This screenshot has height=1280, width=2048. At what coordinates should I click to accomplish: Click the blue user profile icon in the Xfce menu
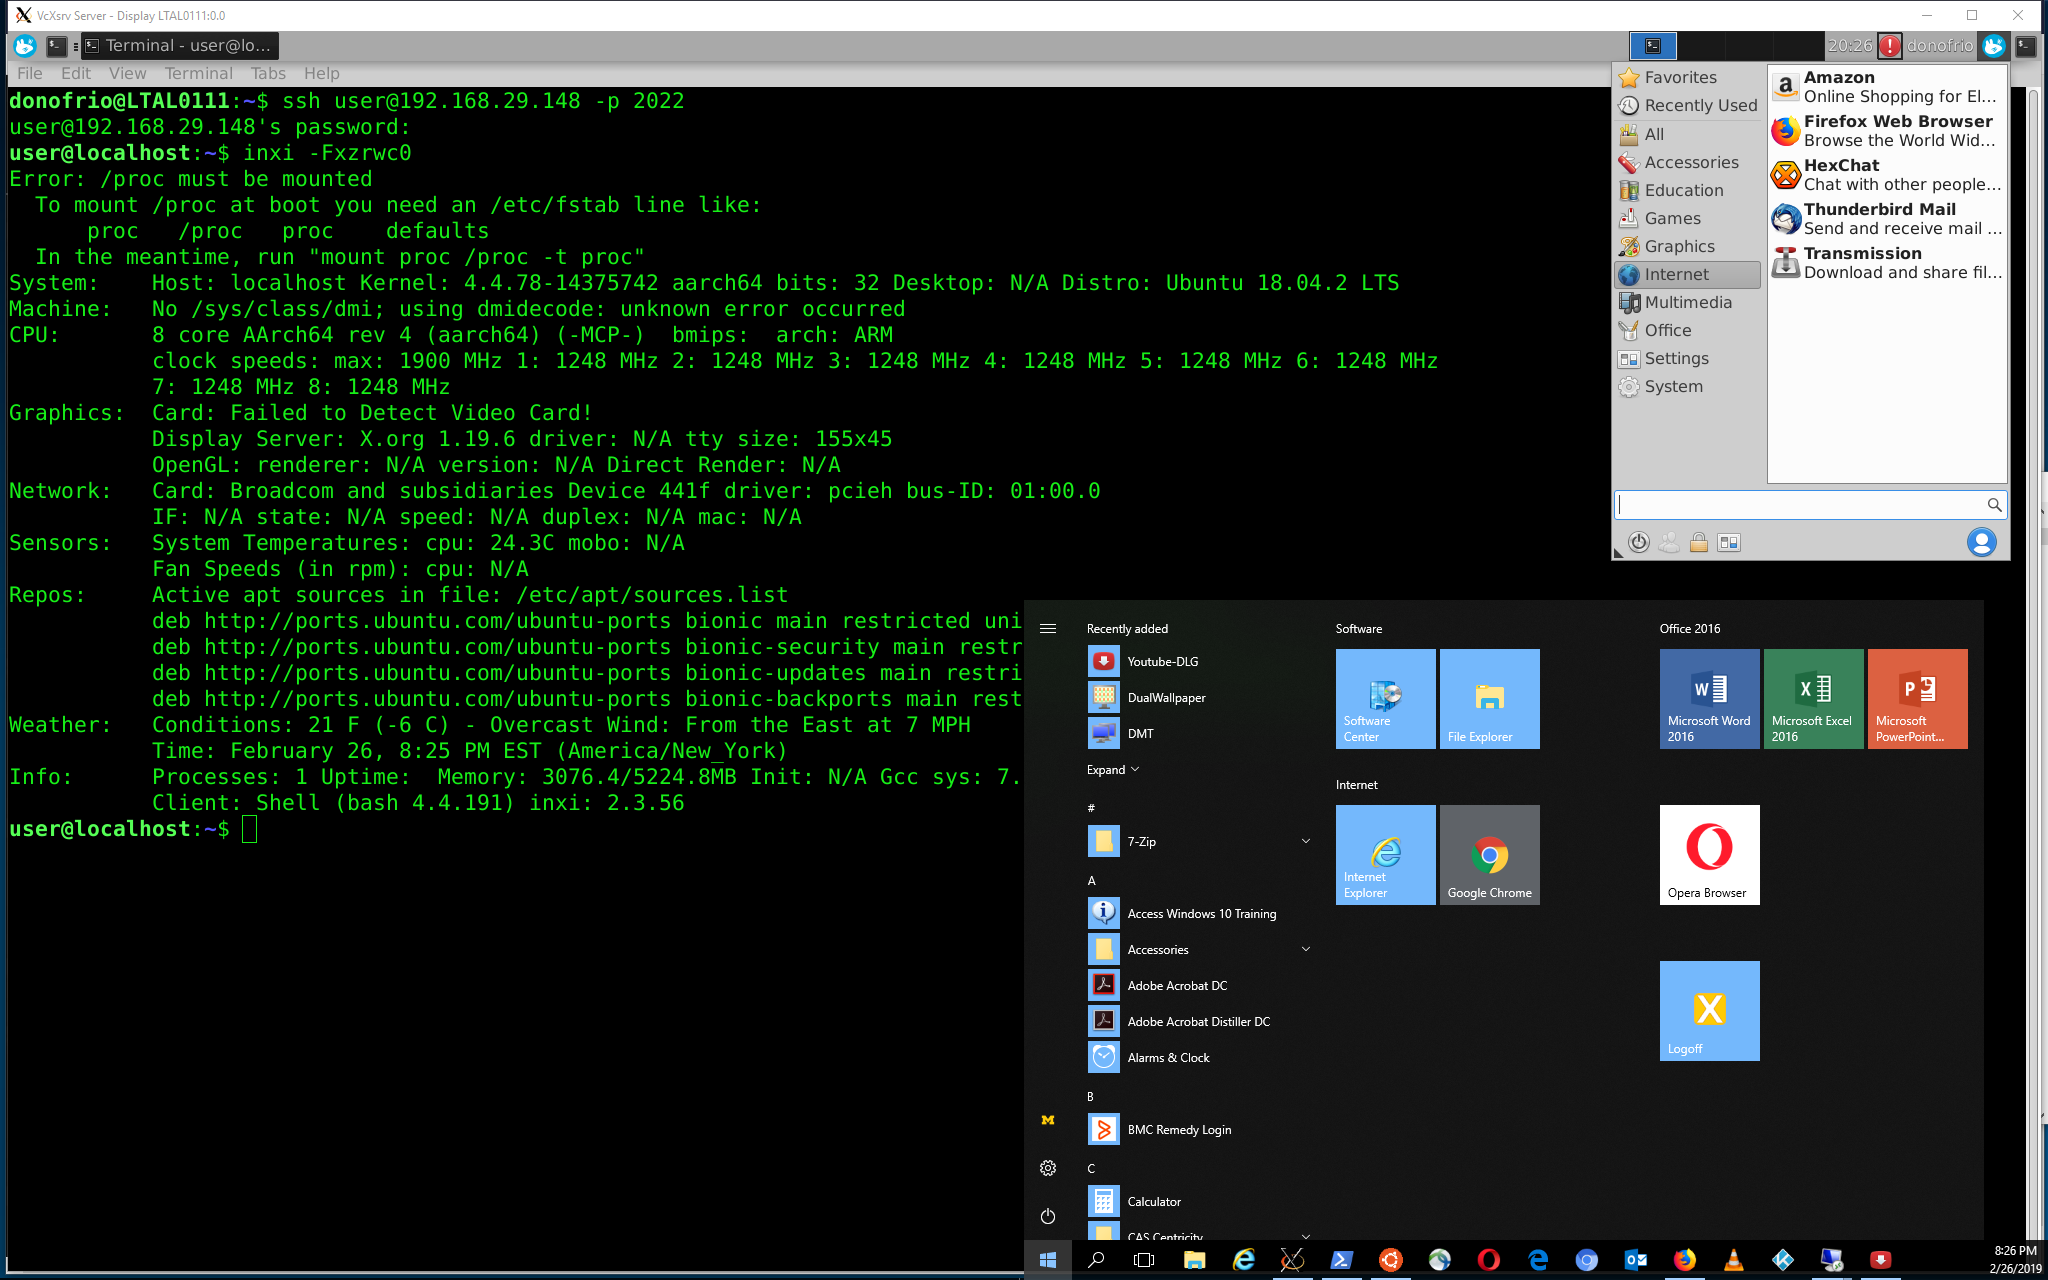click(1981, 542)
